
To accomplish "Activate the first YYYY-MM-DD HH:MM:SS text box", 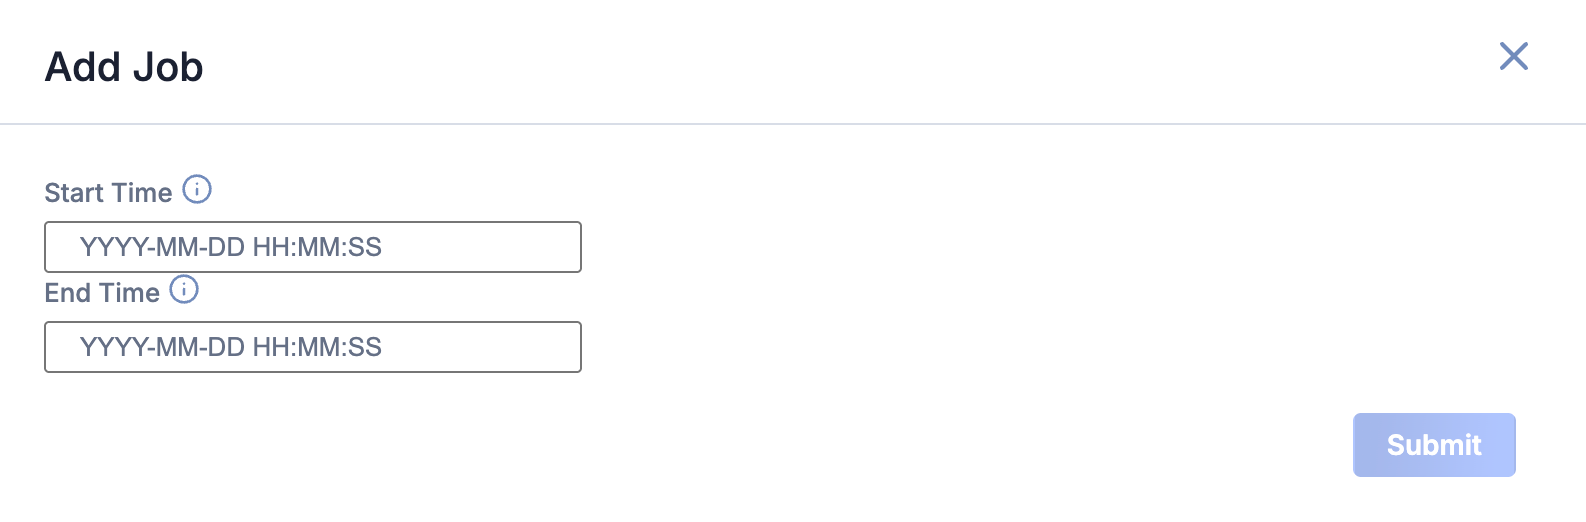I will pyautogui.click(x=313, y=247).
